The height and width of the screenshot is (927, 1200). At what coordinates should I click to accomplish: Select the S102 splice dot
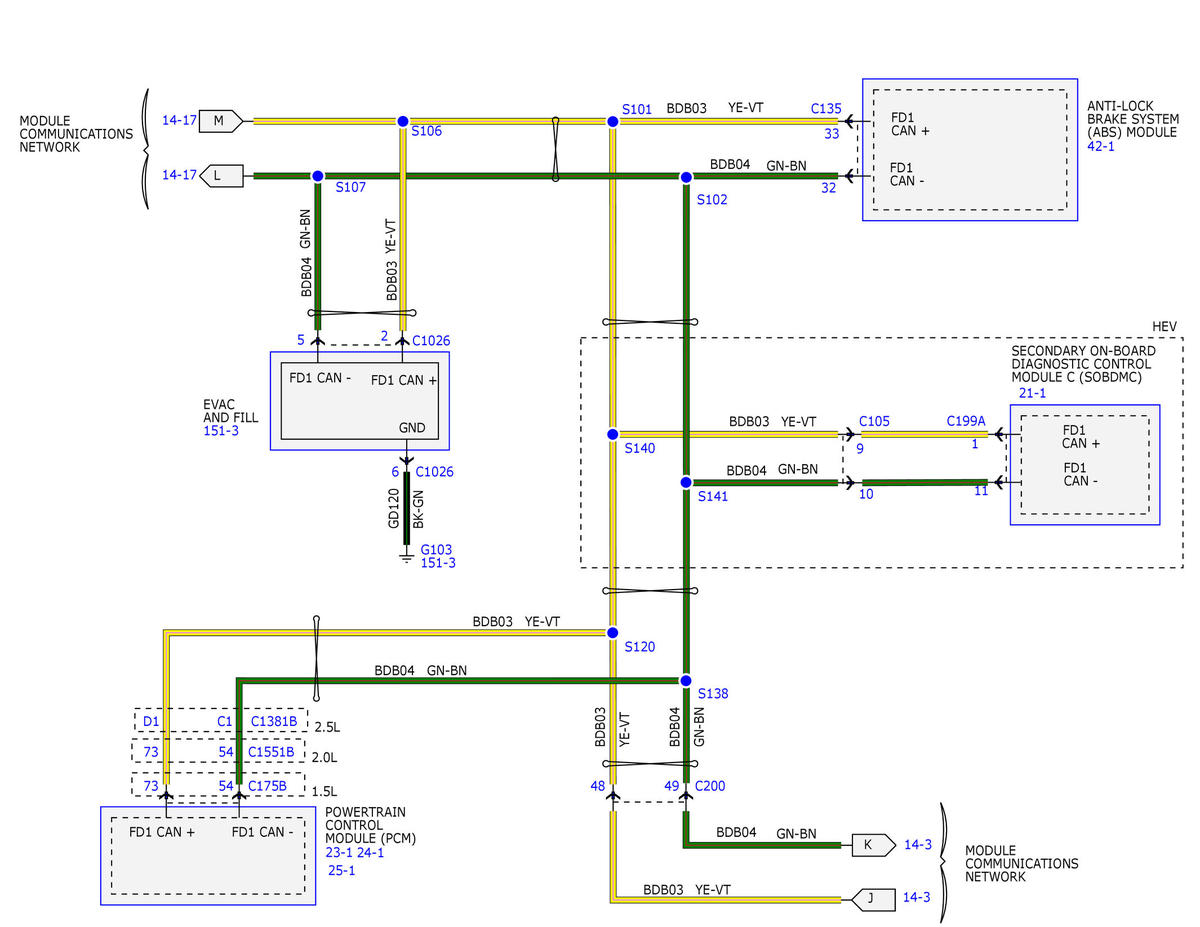point(686,177)
